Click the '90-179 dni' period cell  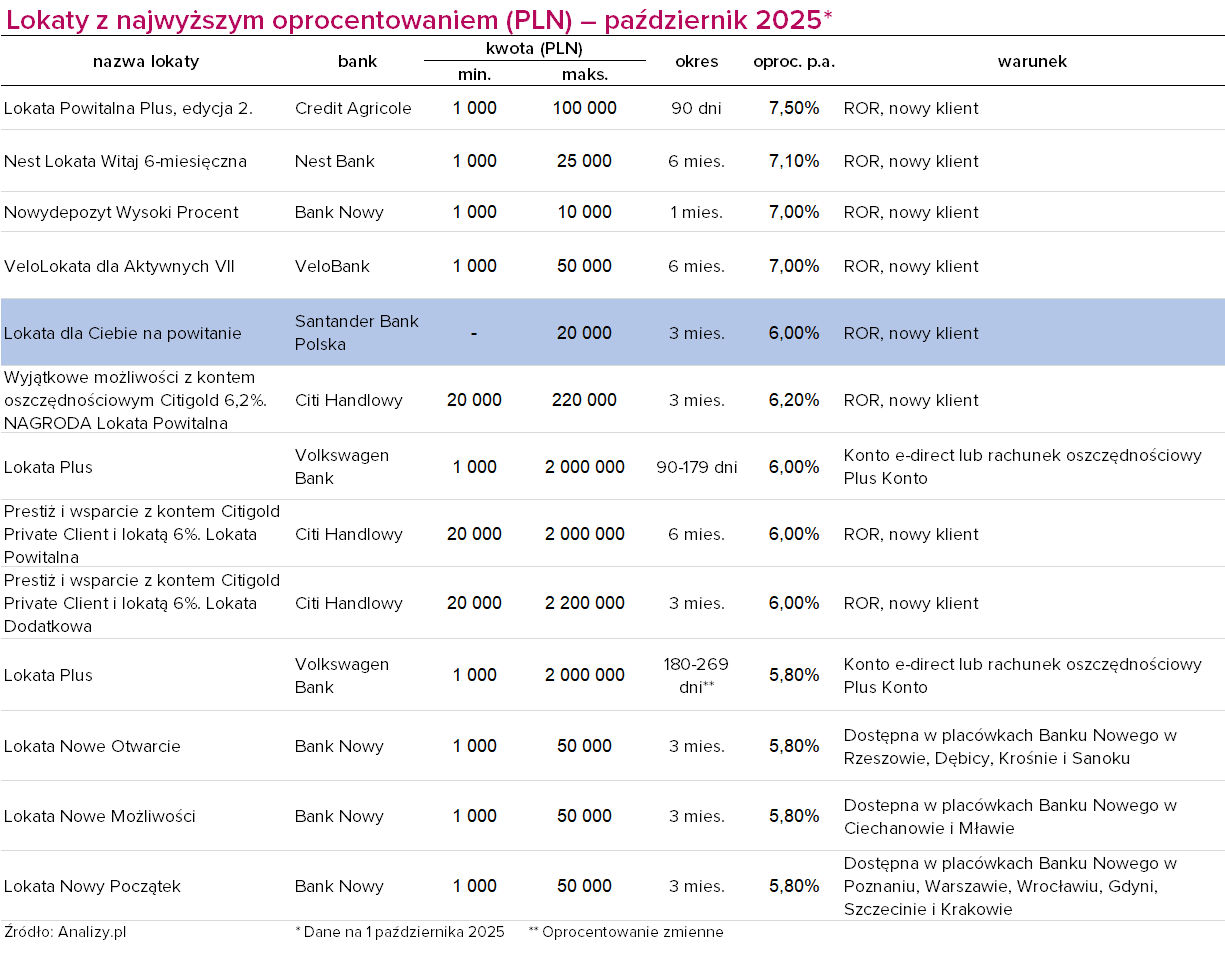[x=697, y=467]
